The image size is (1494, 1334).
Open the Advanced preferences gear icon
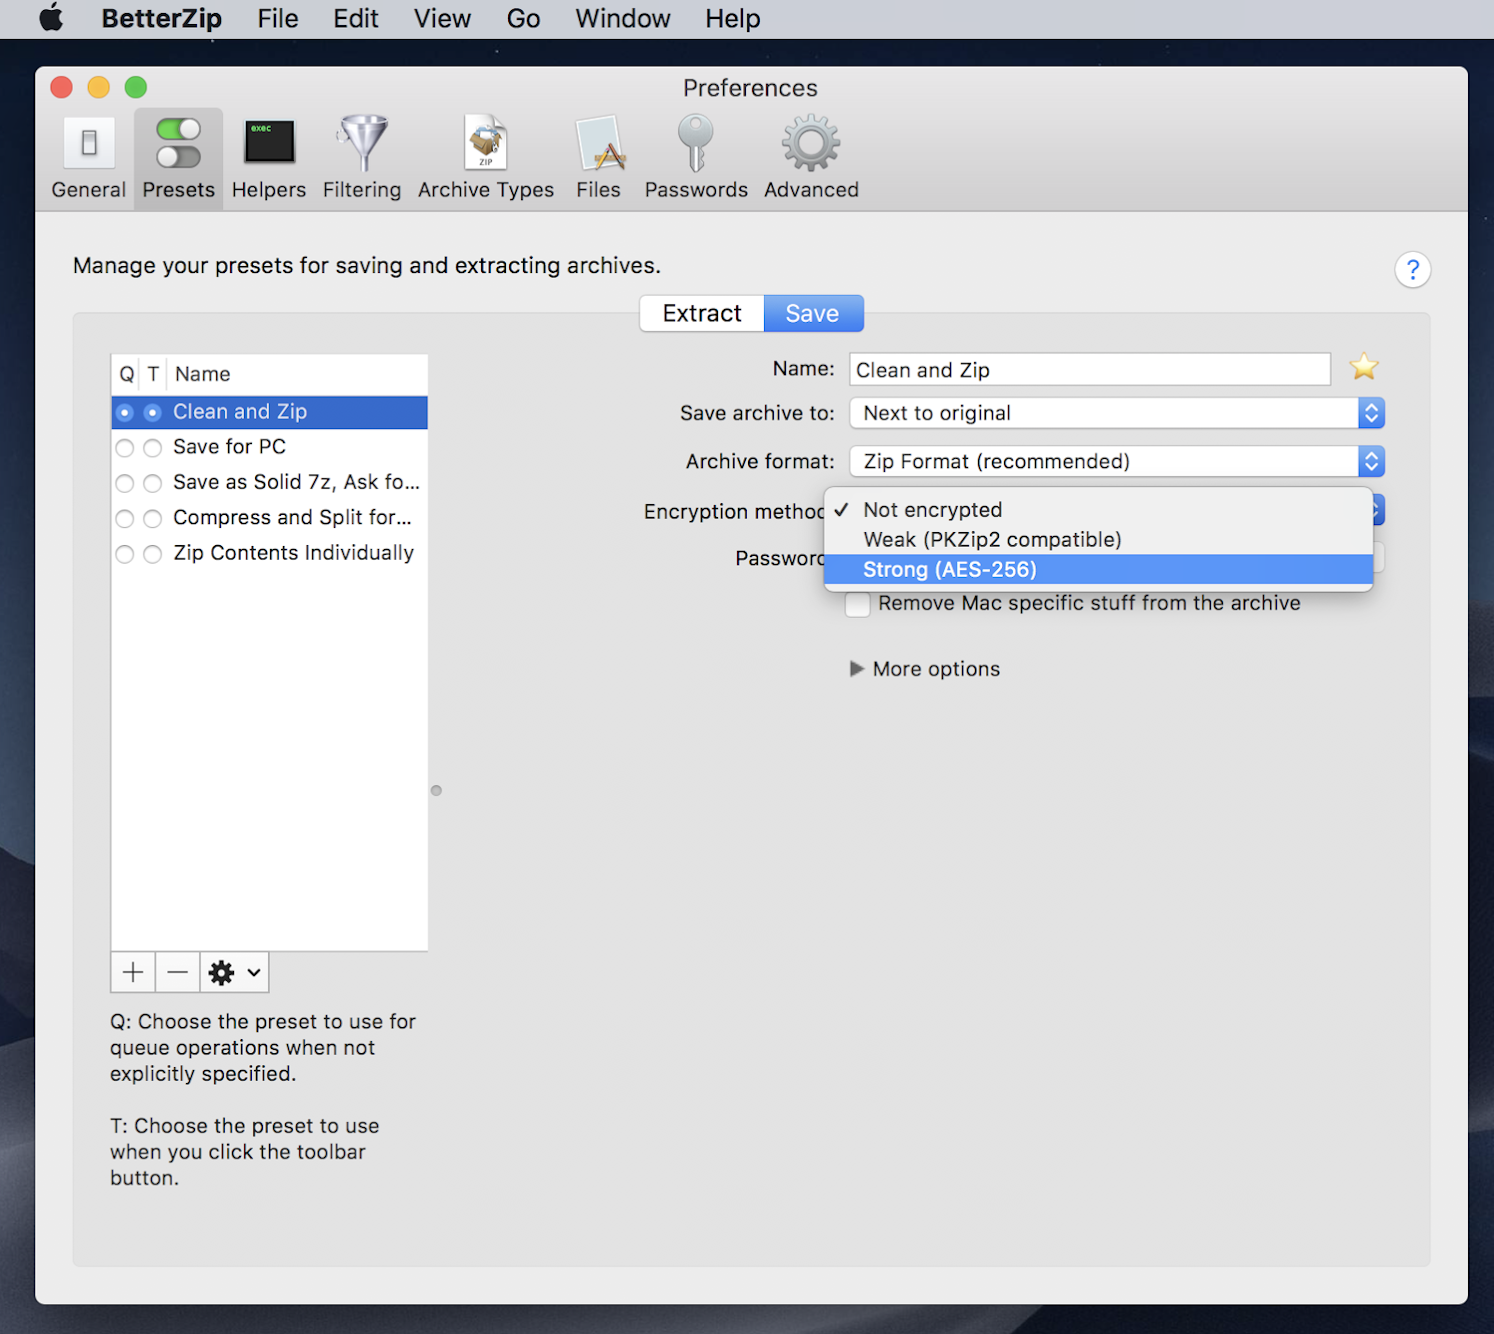pyautogui.click(x=810, y=155)
